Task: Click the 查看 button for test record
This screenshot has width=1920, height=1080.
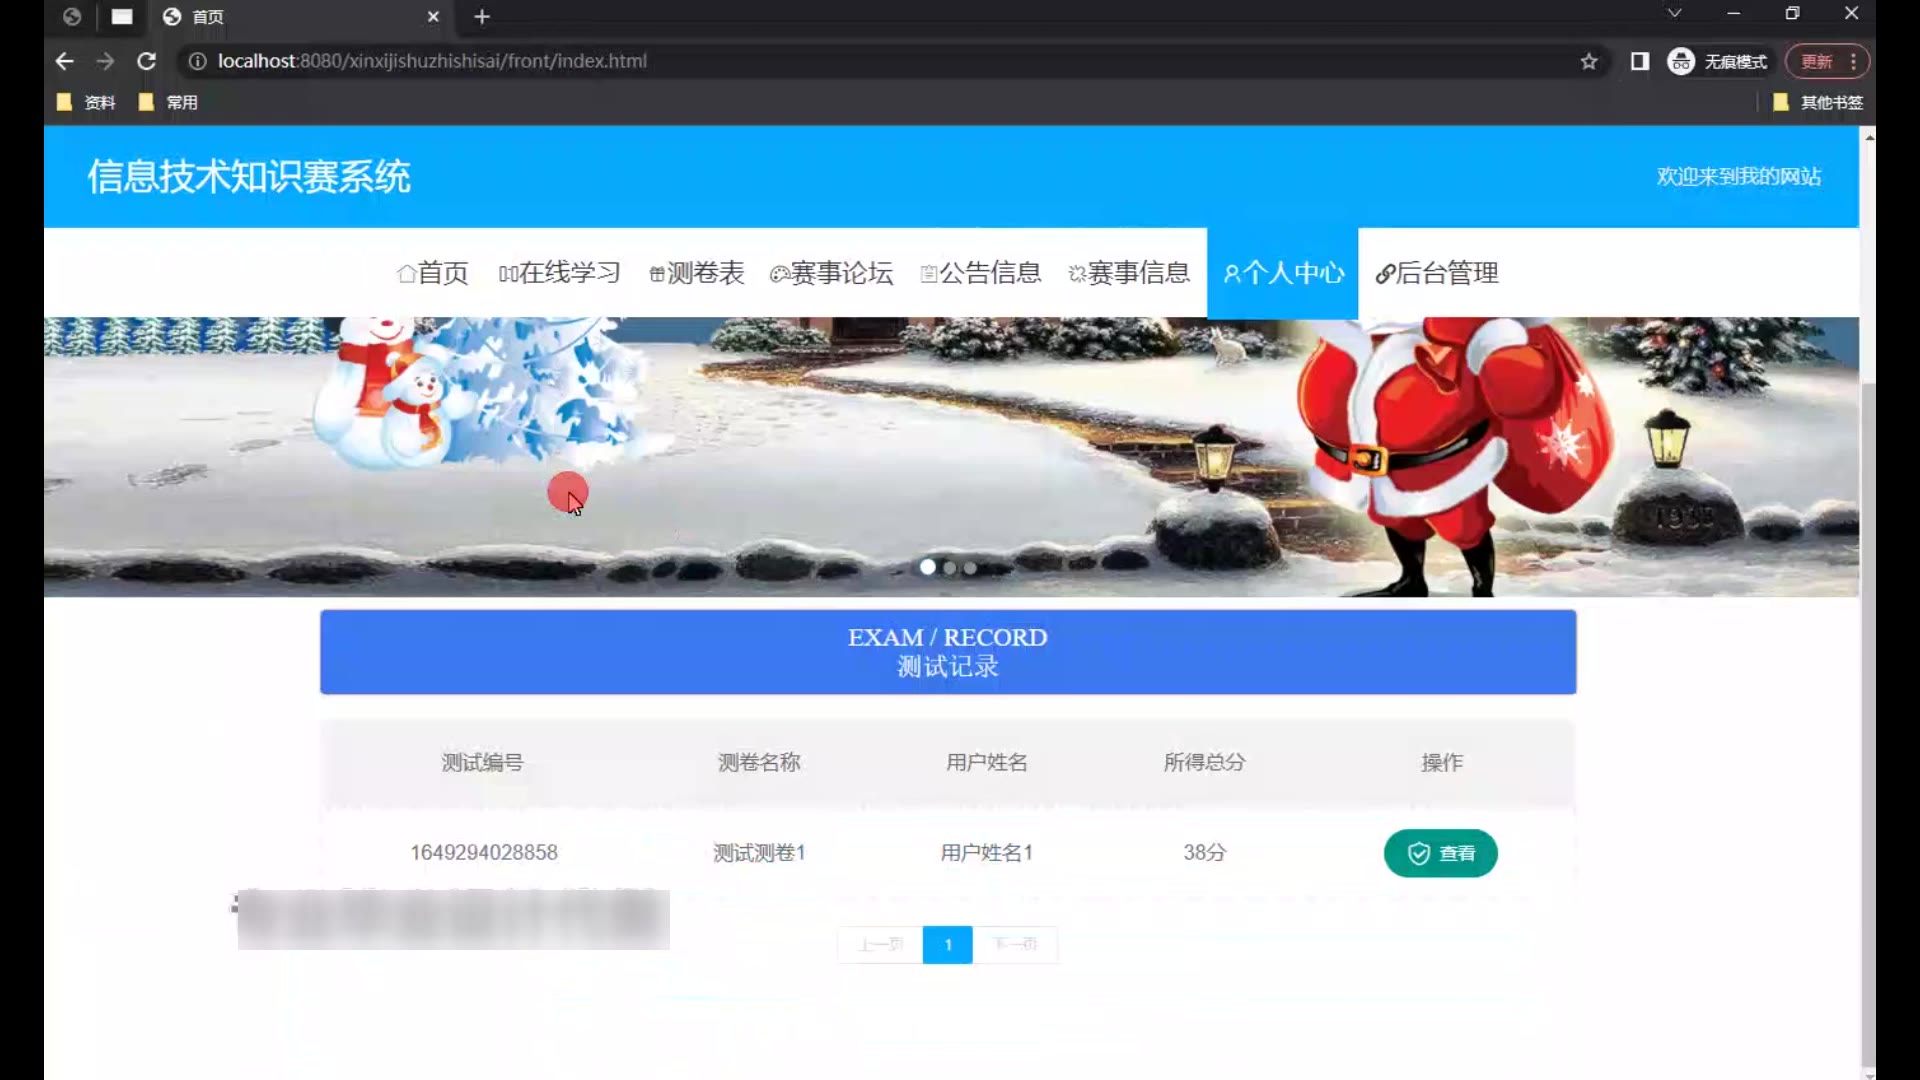Action: pos(1440,853)
